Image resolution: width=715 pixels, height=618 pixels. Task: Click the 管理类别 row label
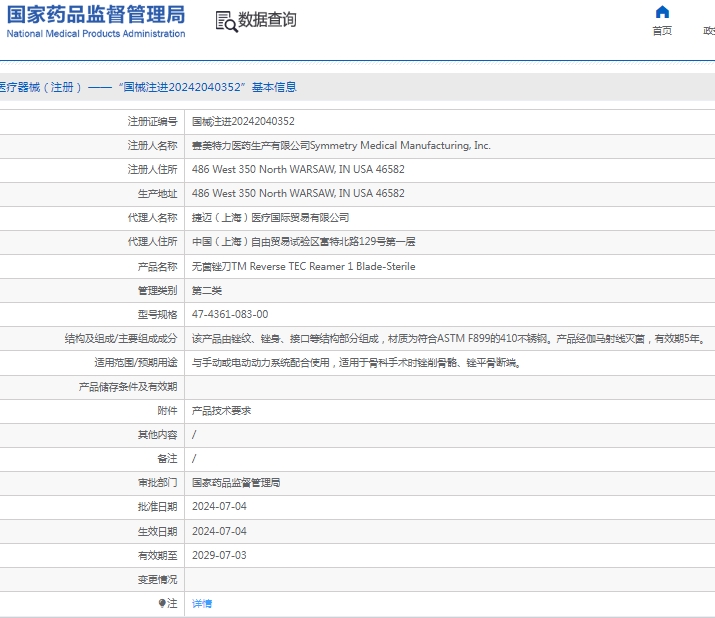[x=157, y=291]
